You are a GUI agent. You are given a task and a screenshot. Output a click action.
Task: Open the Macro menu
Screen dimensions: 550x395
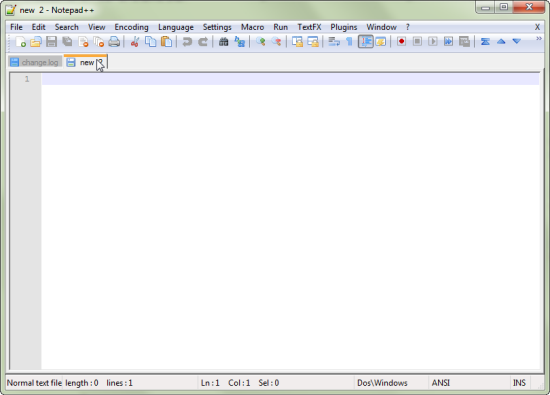(x=252, y=27)
